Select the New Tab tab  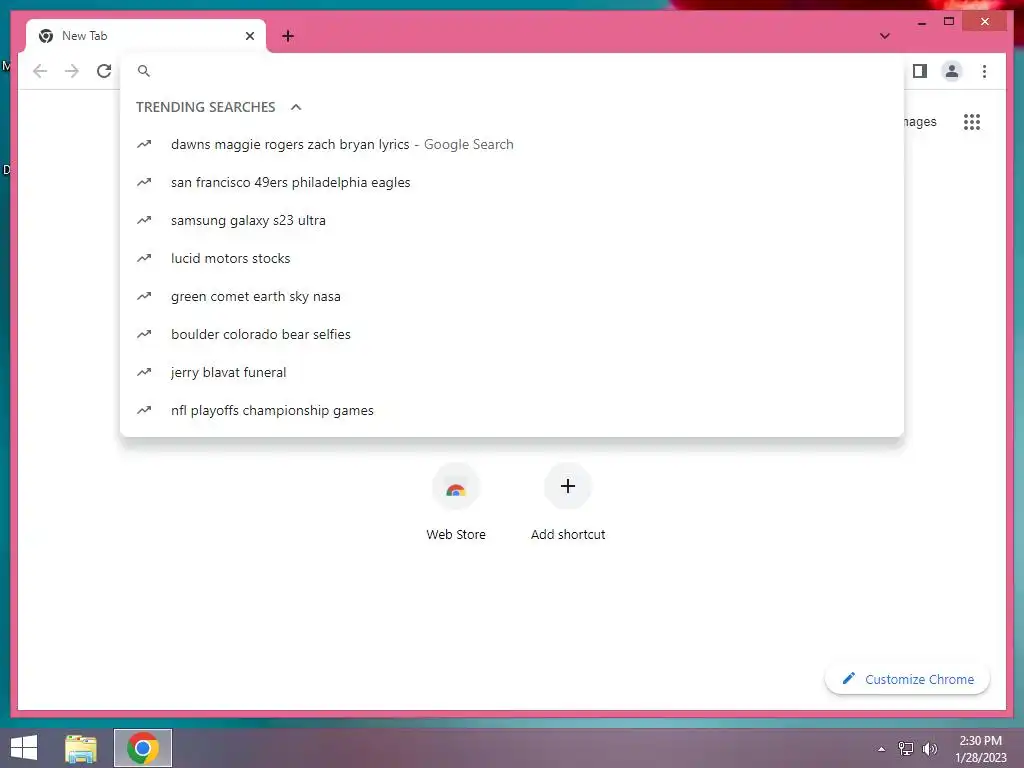tap(146, 36)
